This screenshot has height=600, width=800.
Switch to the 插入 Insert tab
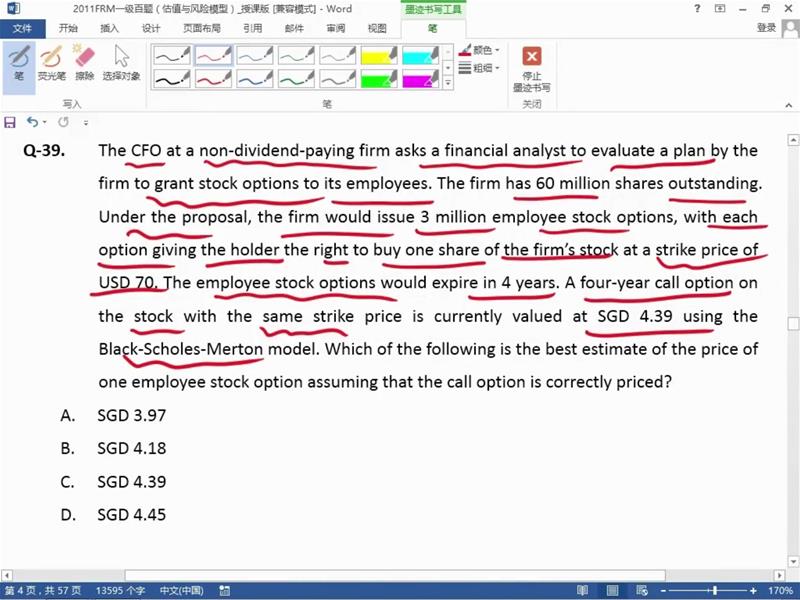110,28
